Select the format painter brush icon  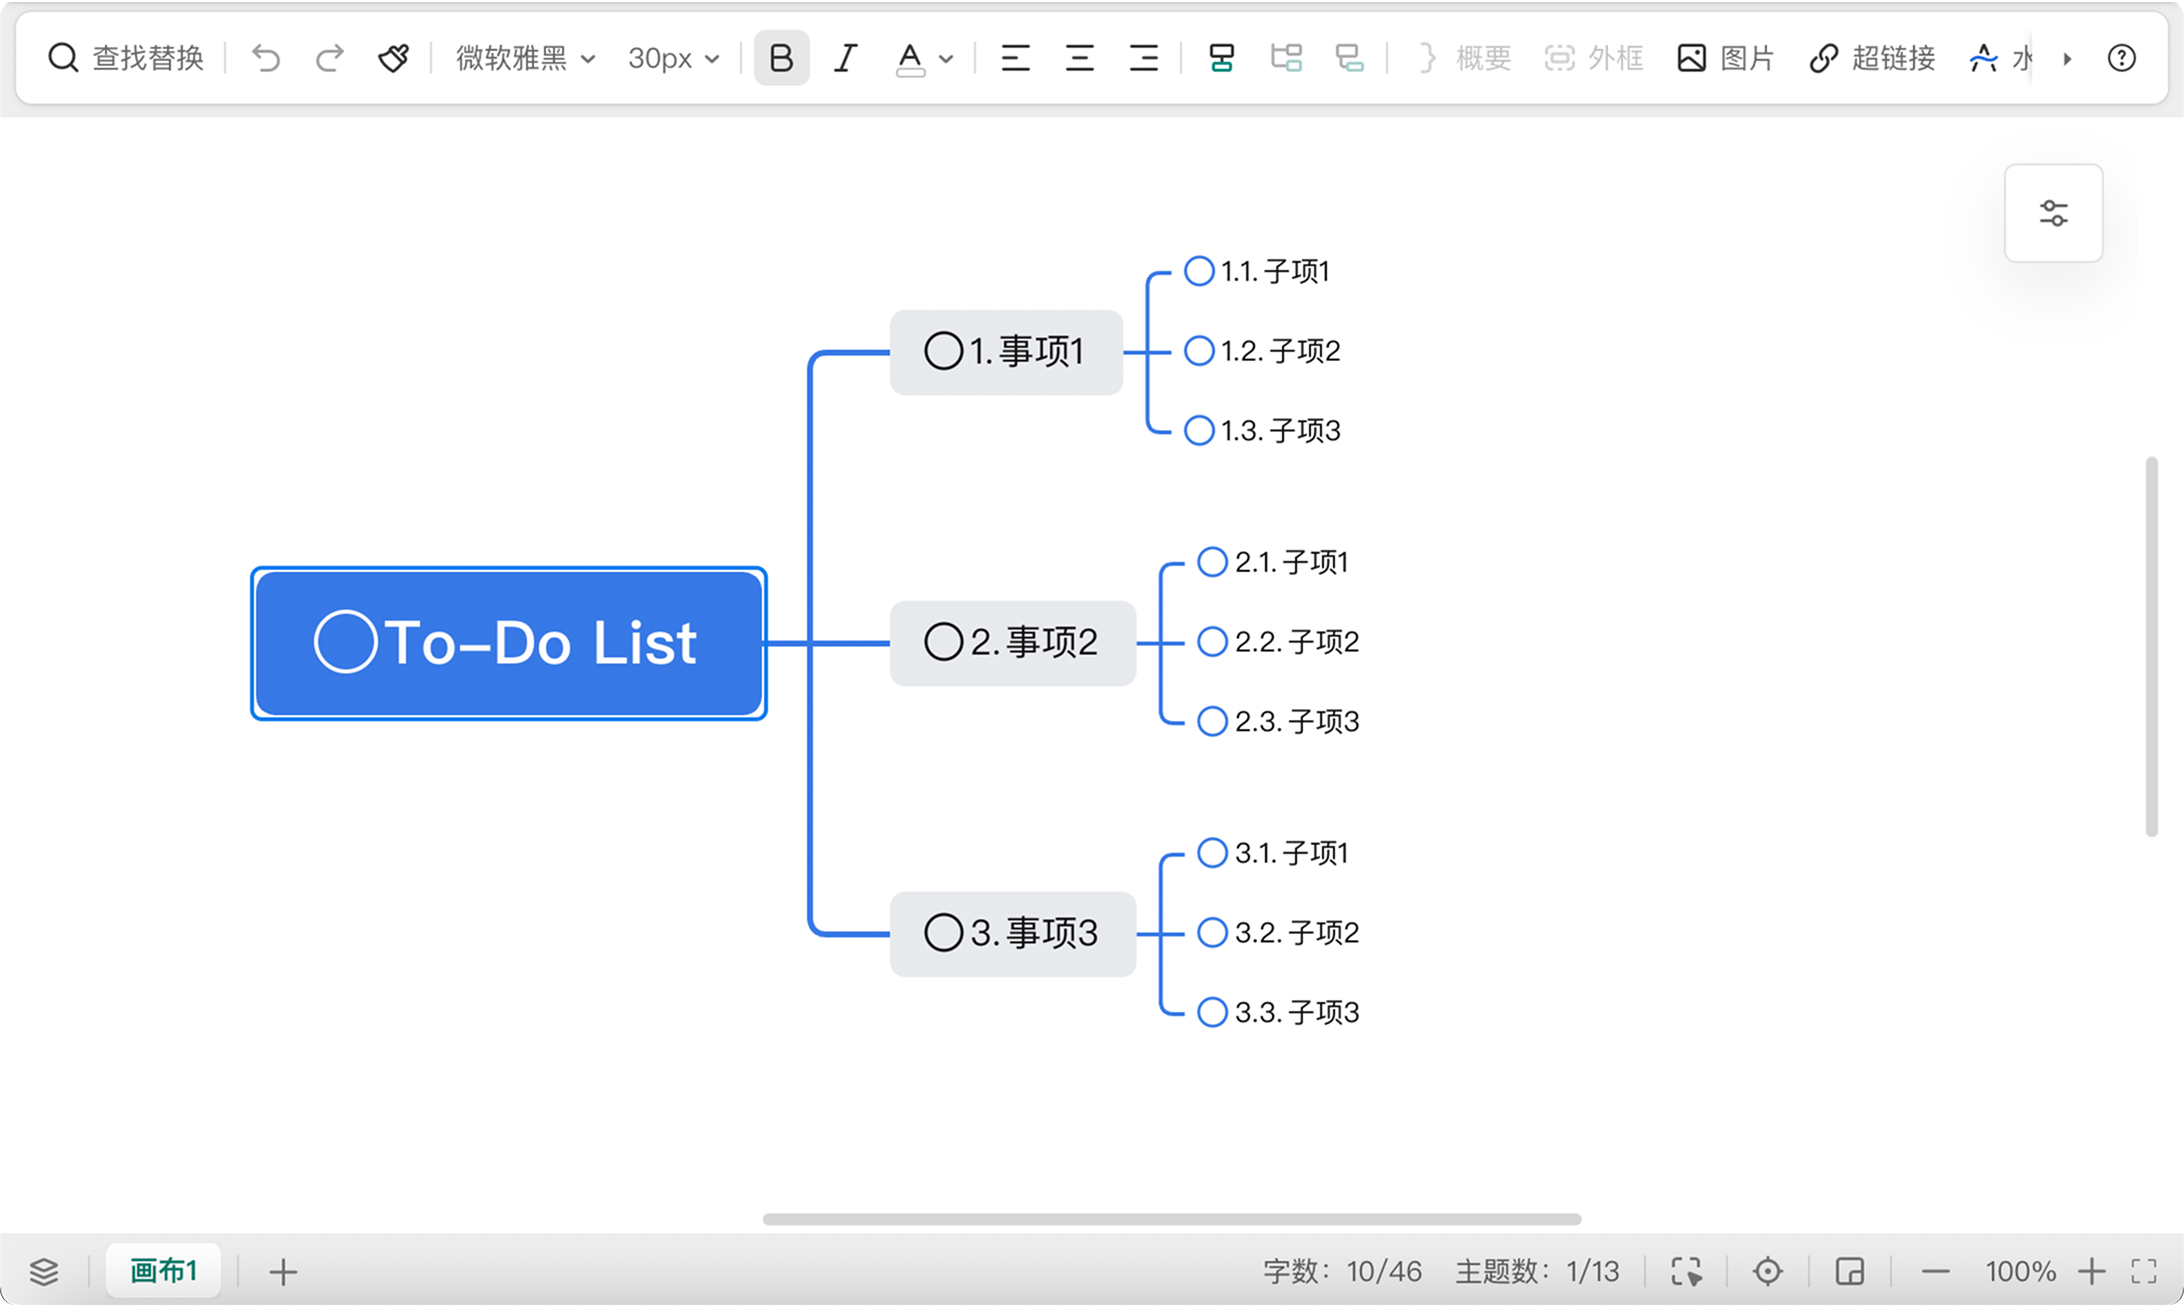pos(393,58)
